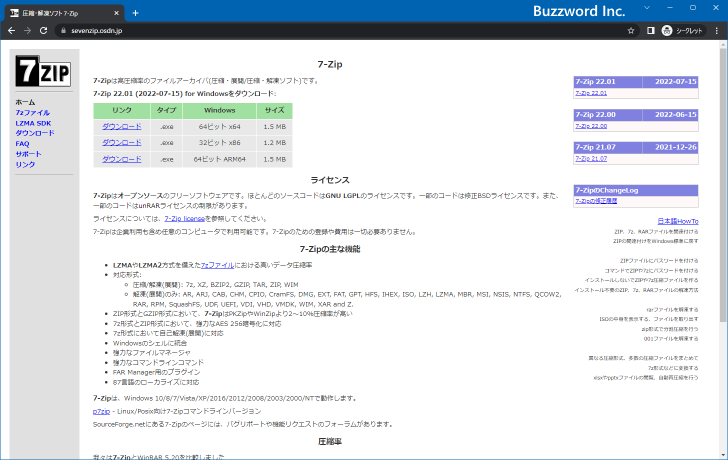Close the 7-Zip browser tab
728x460 pixels.
[x=117, y=13]
